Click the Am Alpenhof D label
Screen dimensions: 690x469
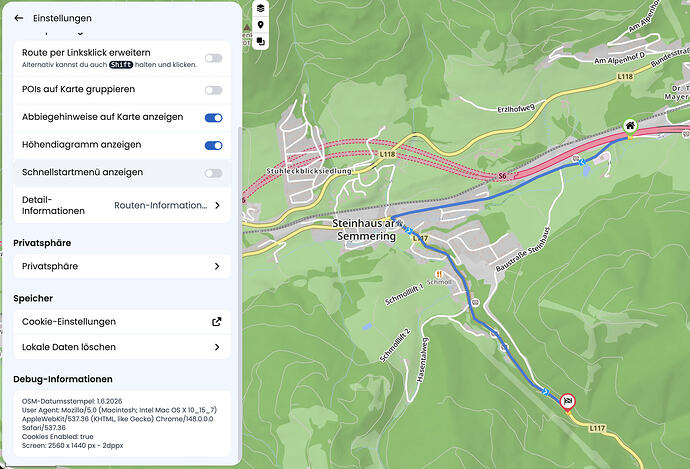click(620, 58)
